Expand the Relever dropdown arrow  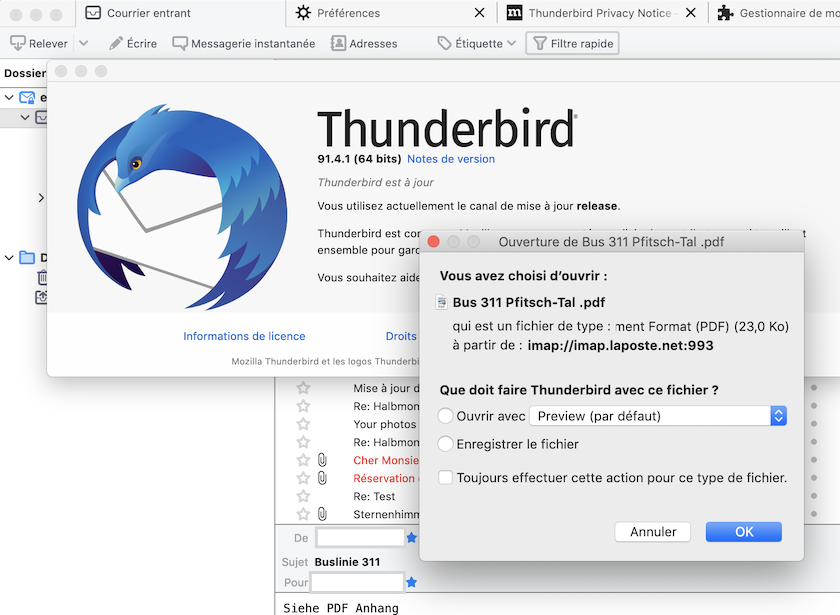coord(84,43)
